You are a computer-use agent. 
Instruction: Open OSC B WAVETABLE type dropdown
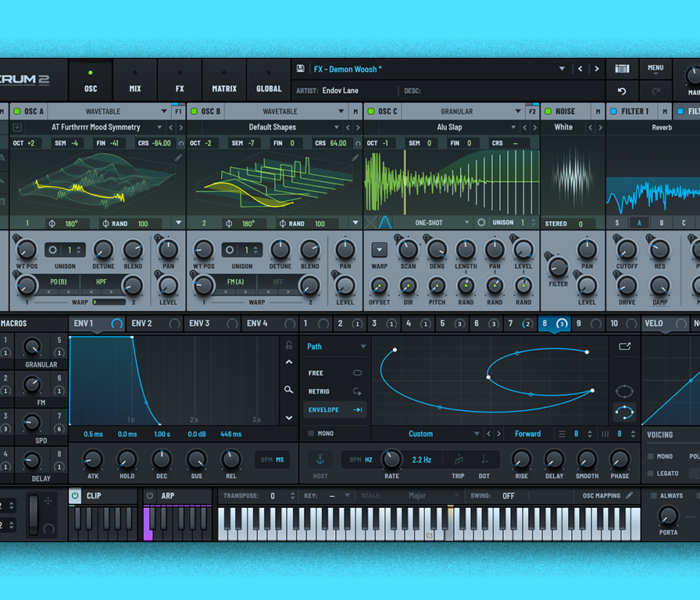click(285, 111)
